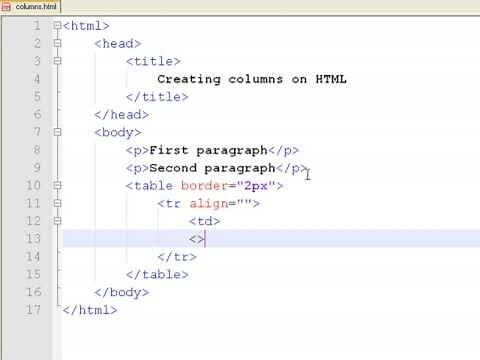Click the closing </head> tag
Viewport: 480px width, 360px height.
point(121,115)
